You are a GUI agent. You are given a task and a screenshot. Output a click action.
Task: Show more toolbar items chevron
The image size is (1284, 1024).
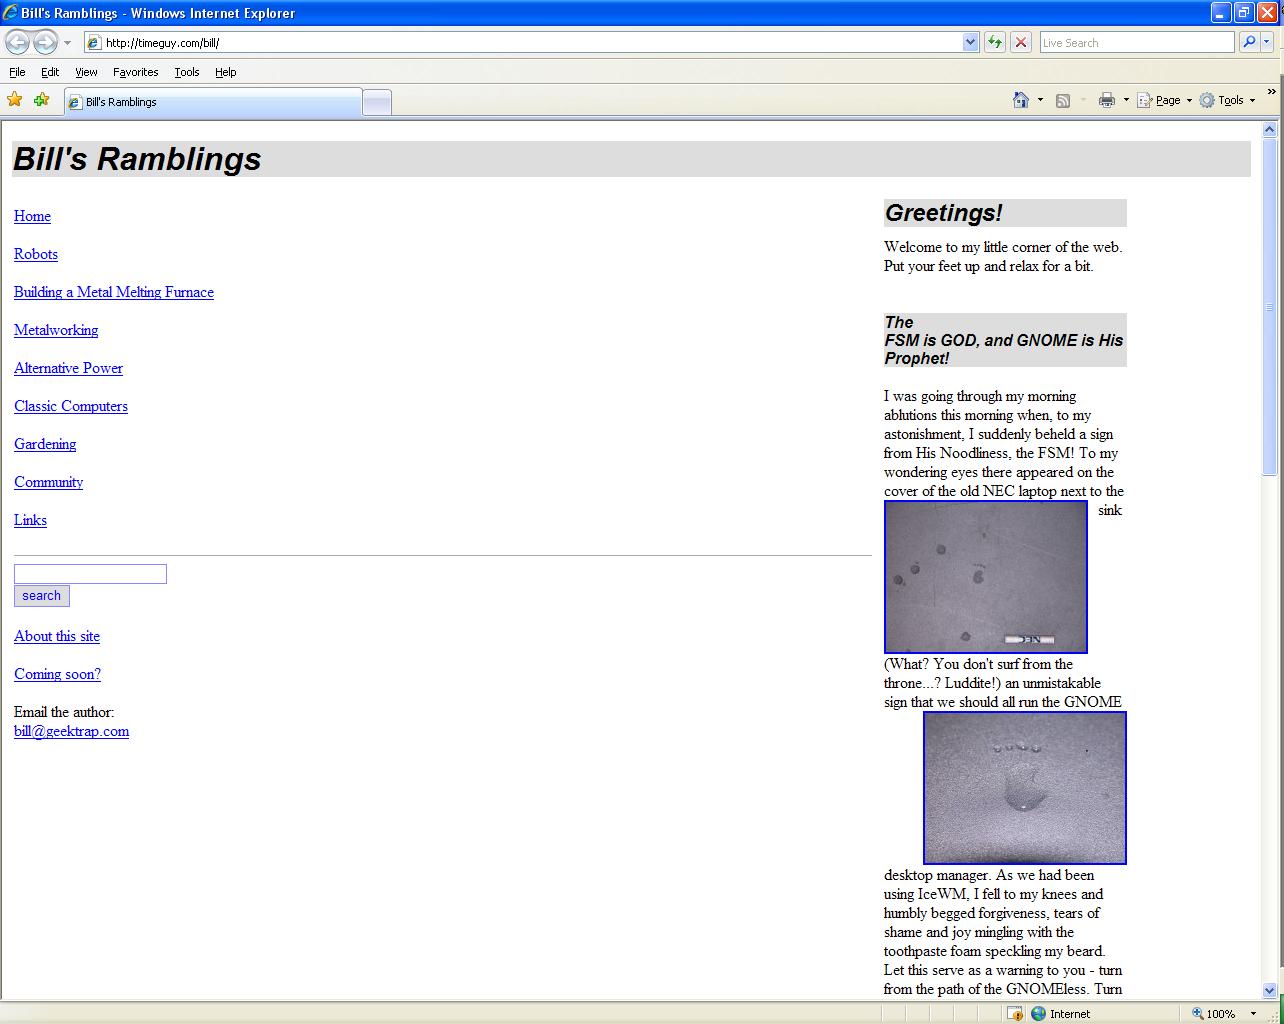coord(1271,93)
